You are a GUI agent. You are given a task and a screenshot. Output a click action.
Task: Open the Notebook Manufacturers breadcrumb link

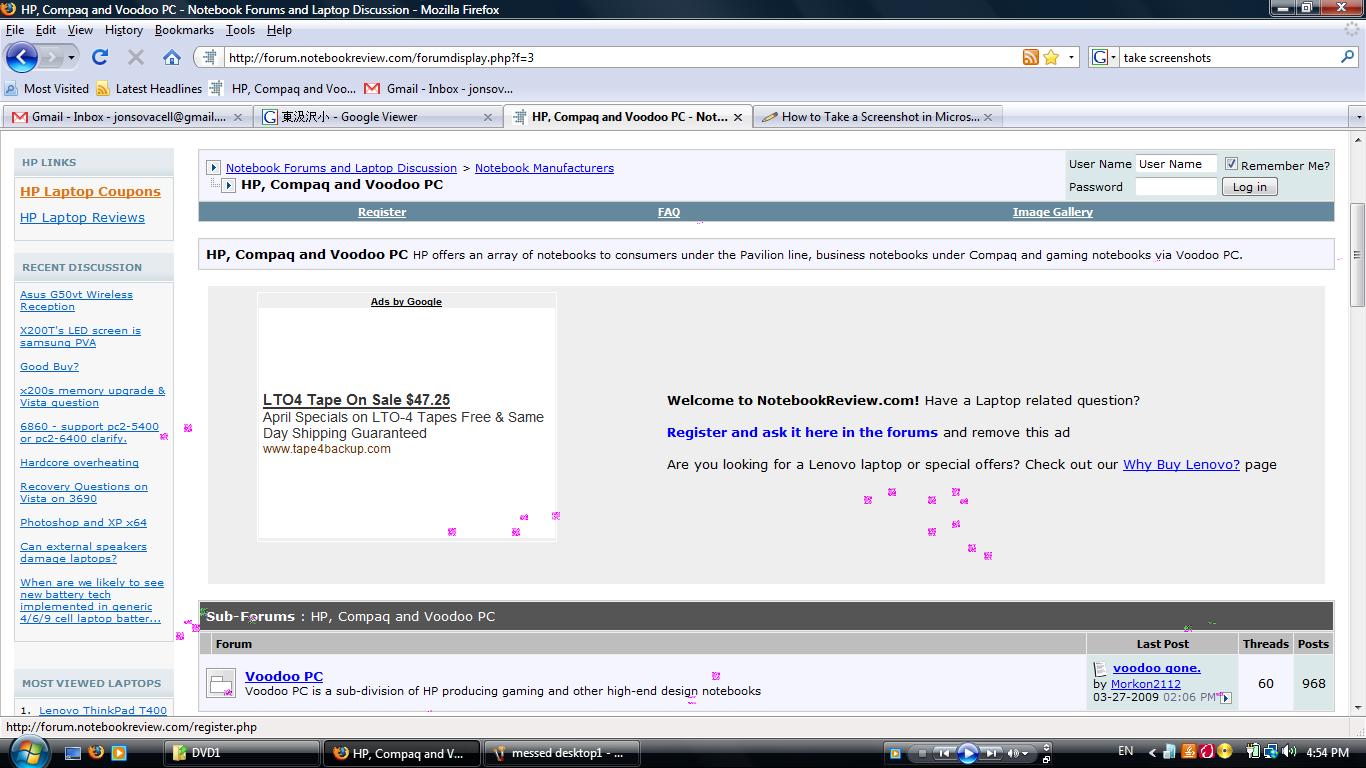coord(544,168)
